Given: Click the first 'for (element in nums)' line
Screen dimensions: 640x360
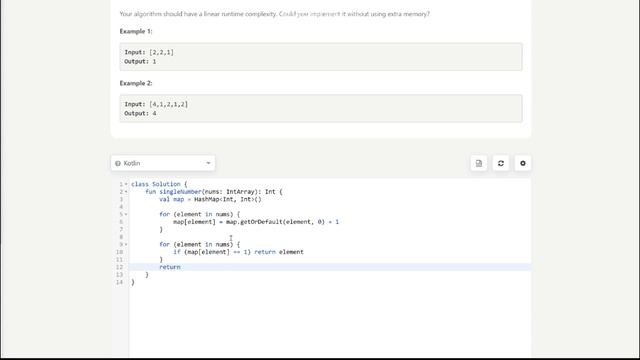Looking at the screenshot, I should (x=200, y=214).
